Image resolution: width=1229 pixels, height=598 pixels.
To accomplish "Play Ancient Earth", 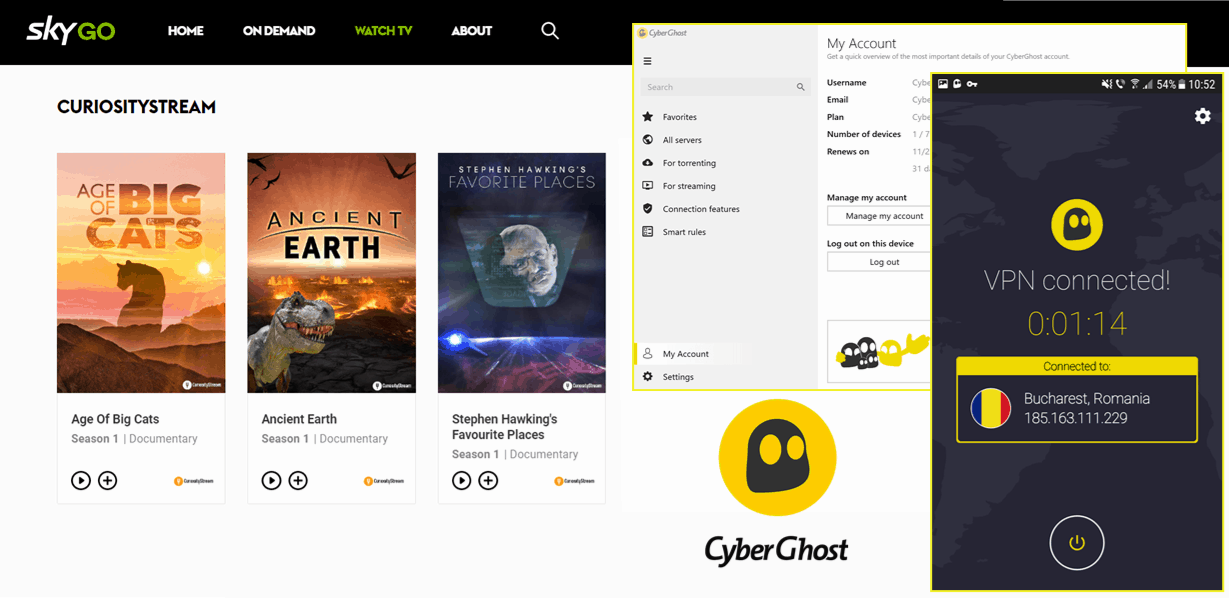I will (x=271, y=481).
